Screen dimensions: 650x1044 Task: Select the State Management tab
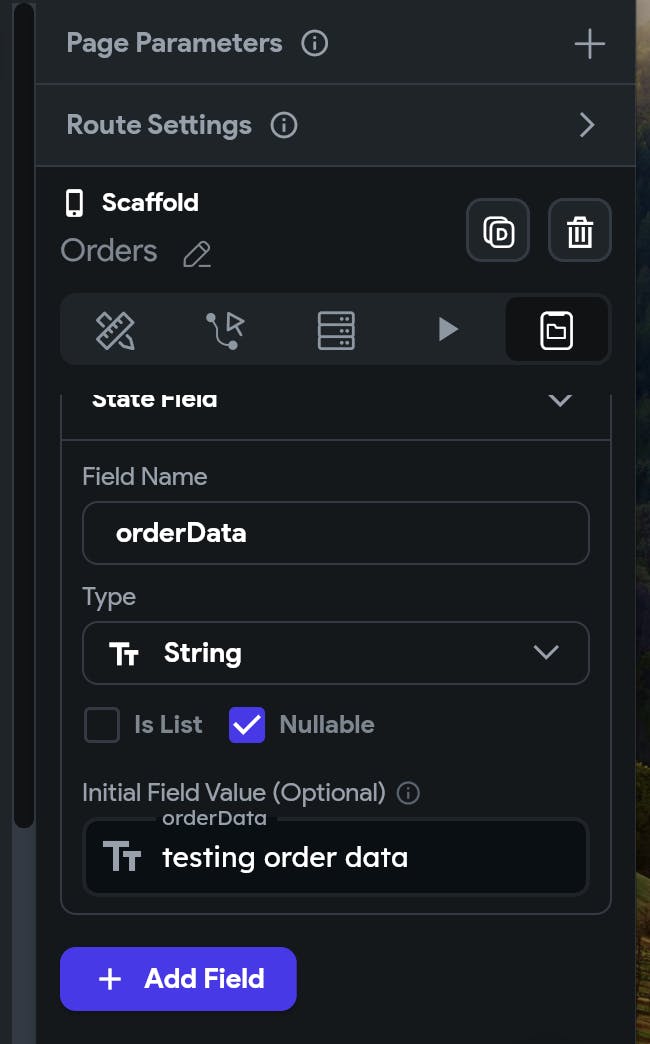(x=556, y=330)
